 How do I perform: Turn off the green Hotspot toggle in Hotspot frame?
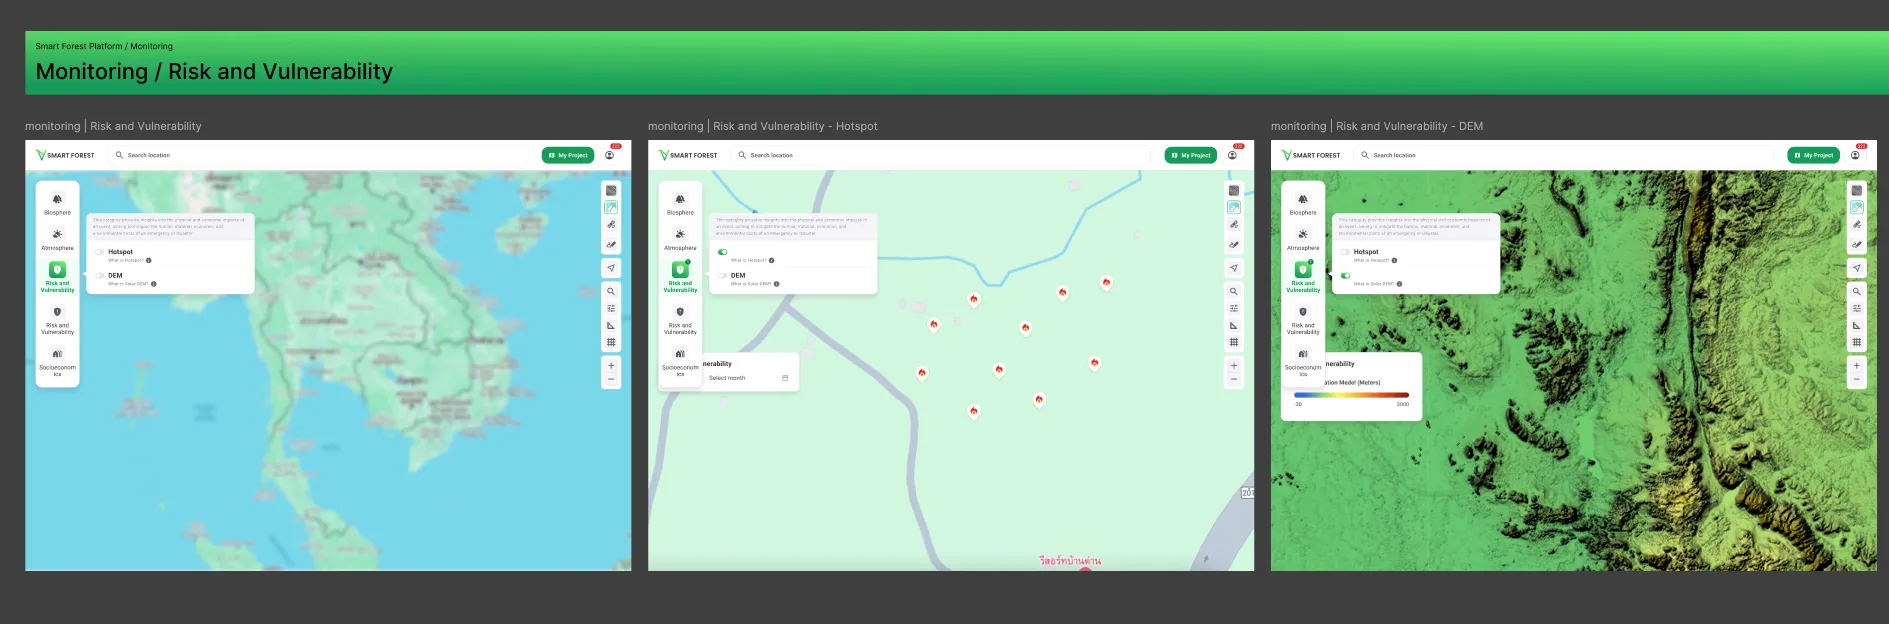click(723, 252)
